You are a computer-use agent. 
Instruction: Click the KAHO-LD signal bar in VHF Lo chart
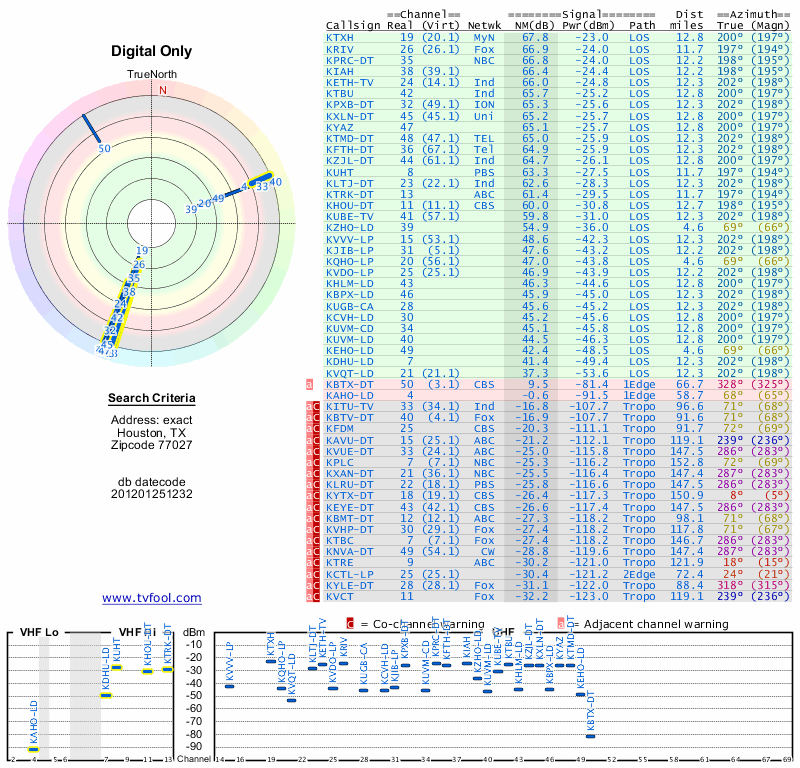click(x=33, y=748)
